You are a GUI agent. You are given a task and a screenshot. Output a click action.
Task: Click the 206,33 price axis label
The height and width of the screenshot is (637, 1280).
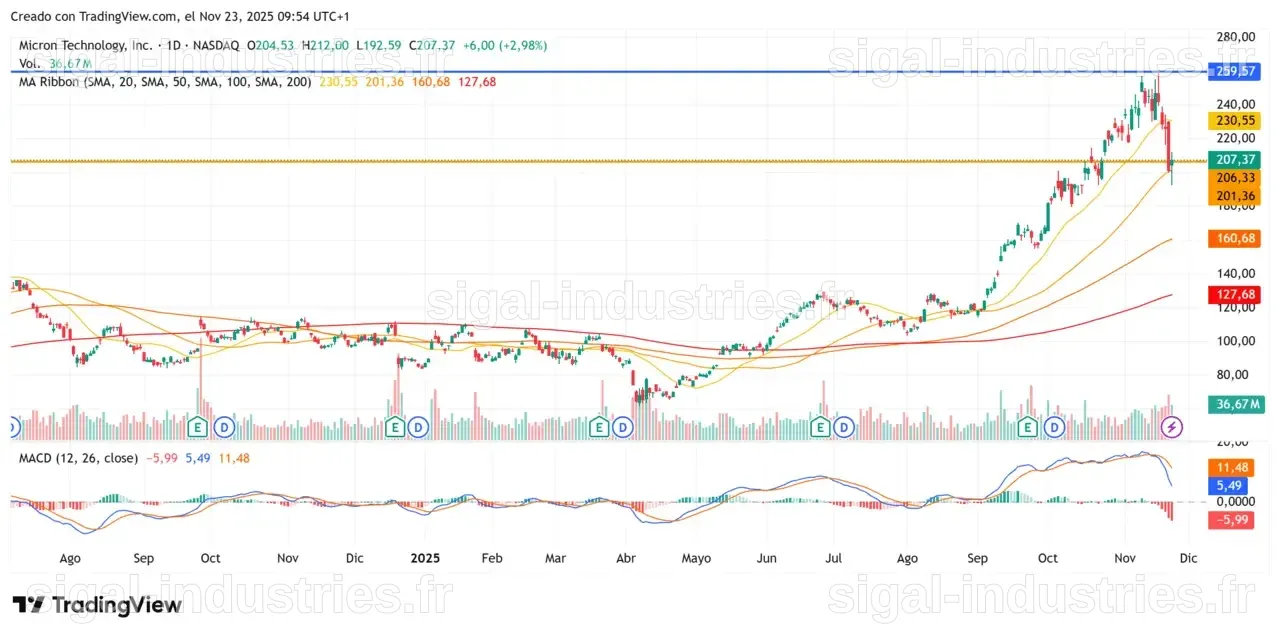click(1234, 177)
